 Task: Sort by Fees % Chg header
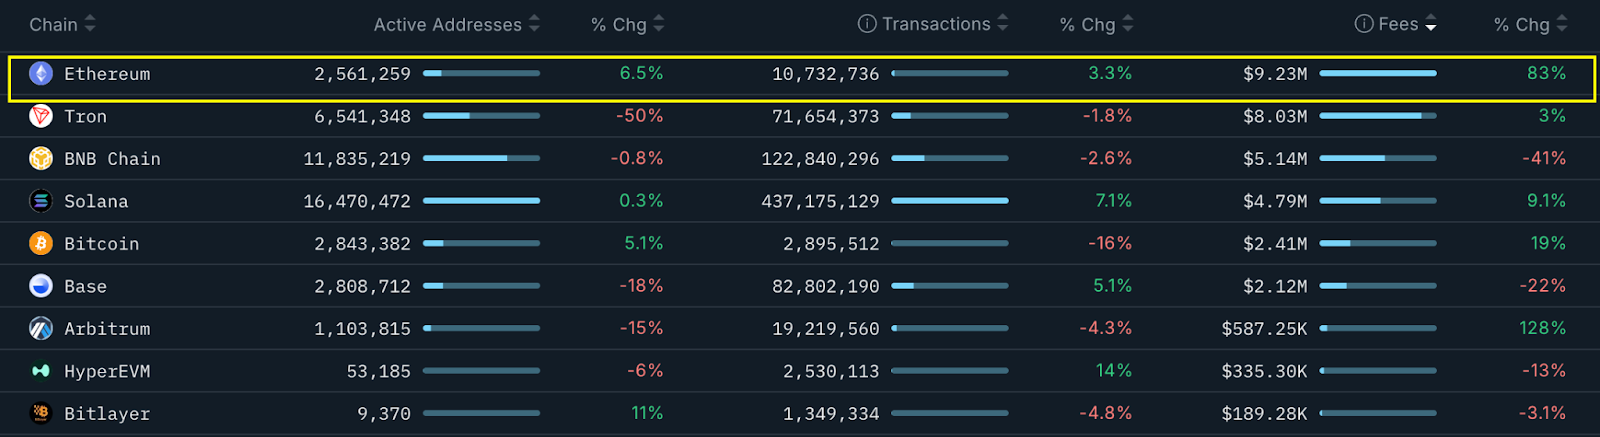click(x=1522, y=24)
